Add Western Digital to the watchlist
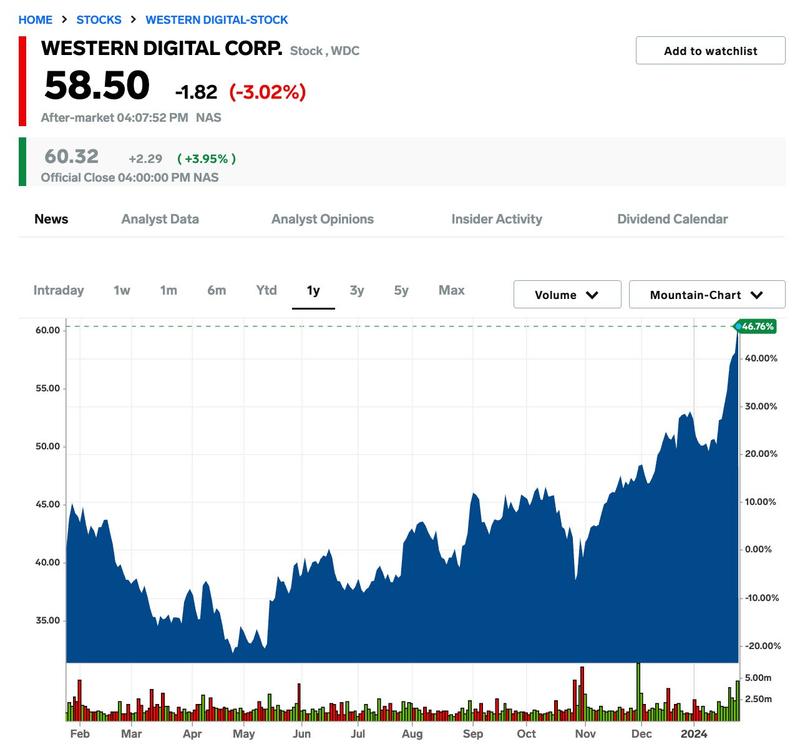This screenshot has height=754, width=800. click(x=712, y=51)
